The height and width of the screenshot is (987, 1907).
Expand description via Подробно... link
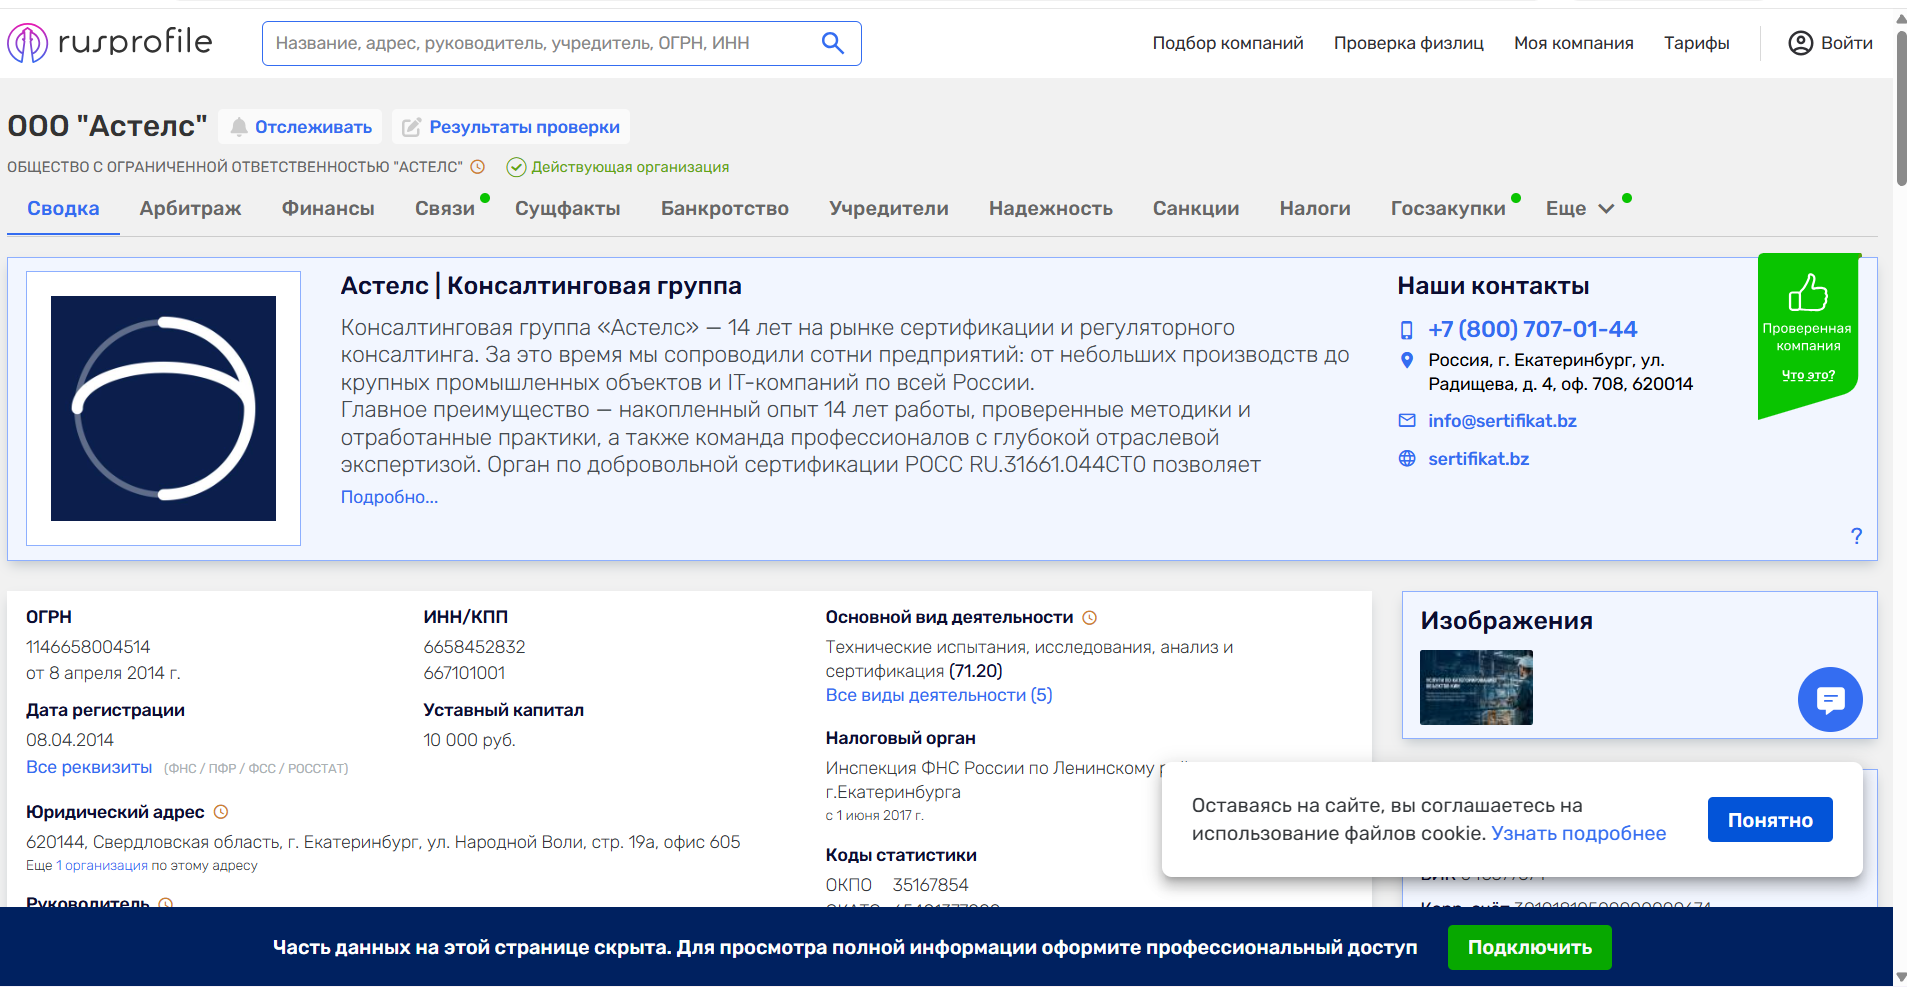[x=389, y=497]
